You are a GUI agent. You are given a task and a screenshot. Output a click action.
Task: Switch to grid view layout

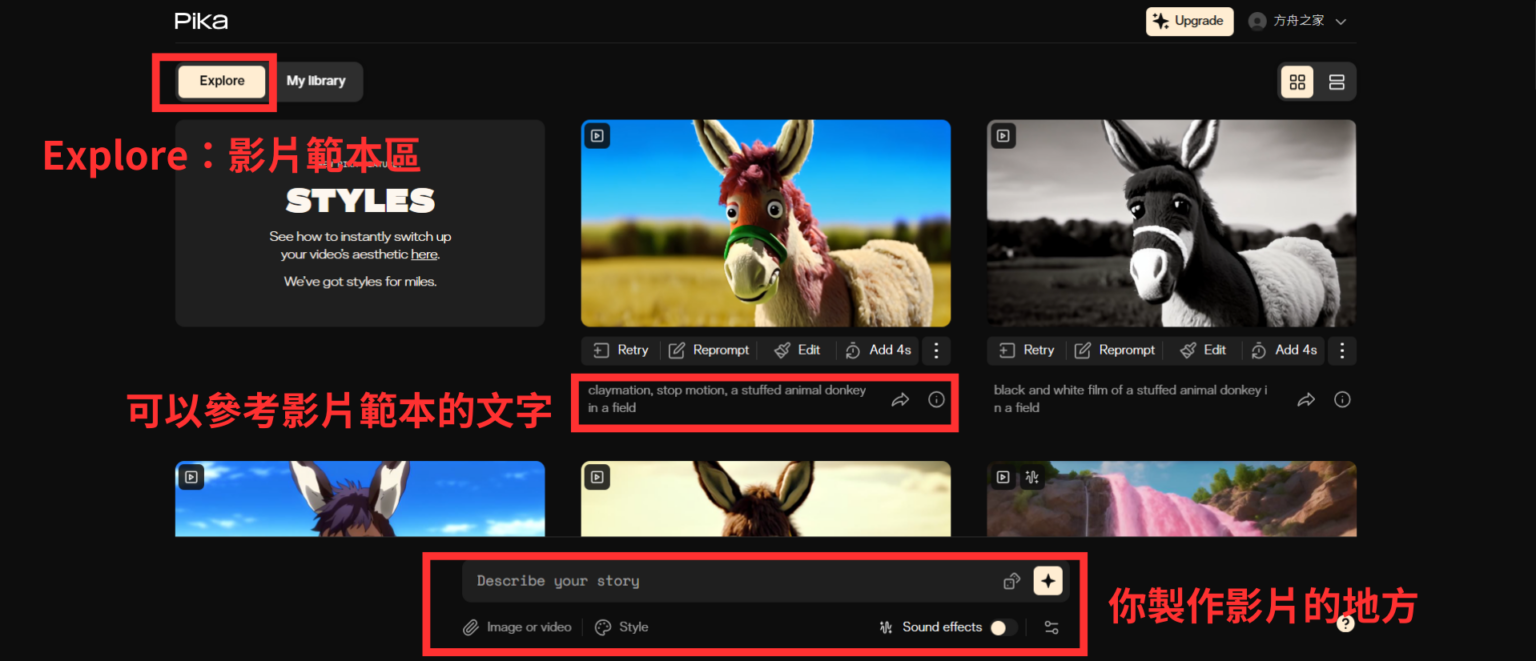pyautogui.click(x=1297, y=82)
